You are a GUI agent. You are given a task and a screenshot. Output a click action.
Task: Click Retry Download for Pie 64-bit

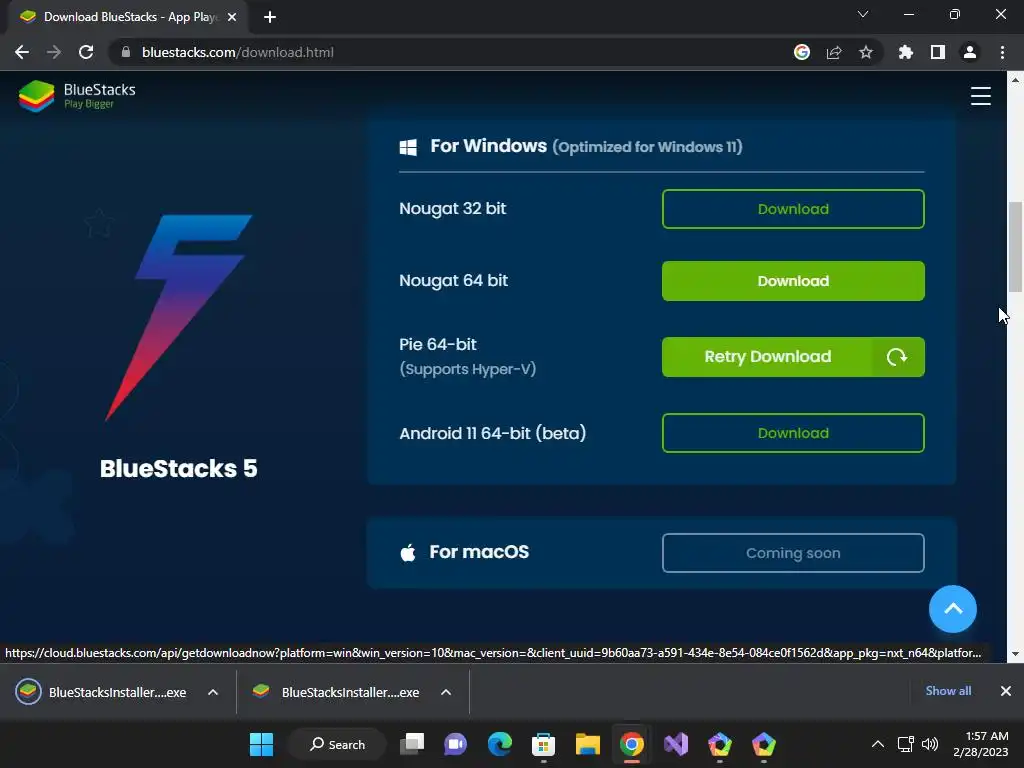click(793, 357)
